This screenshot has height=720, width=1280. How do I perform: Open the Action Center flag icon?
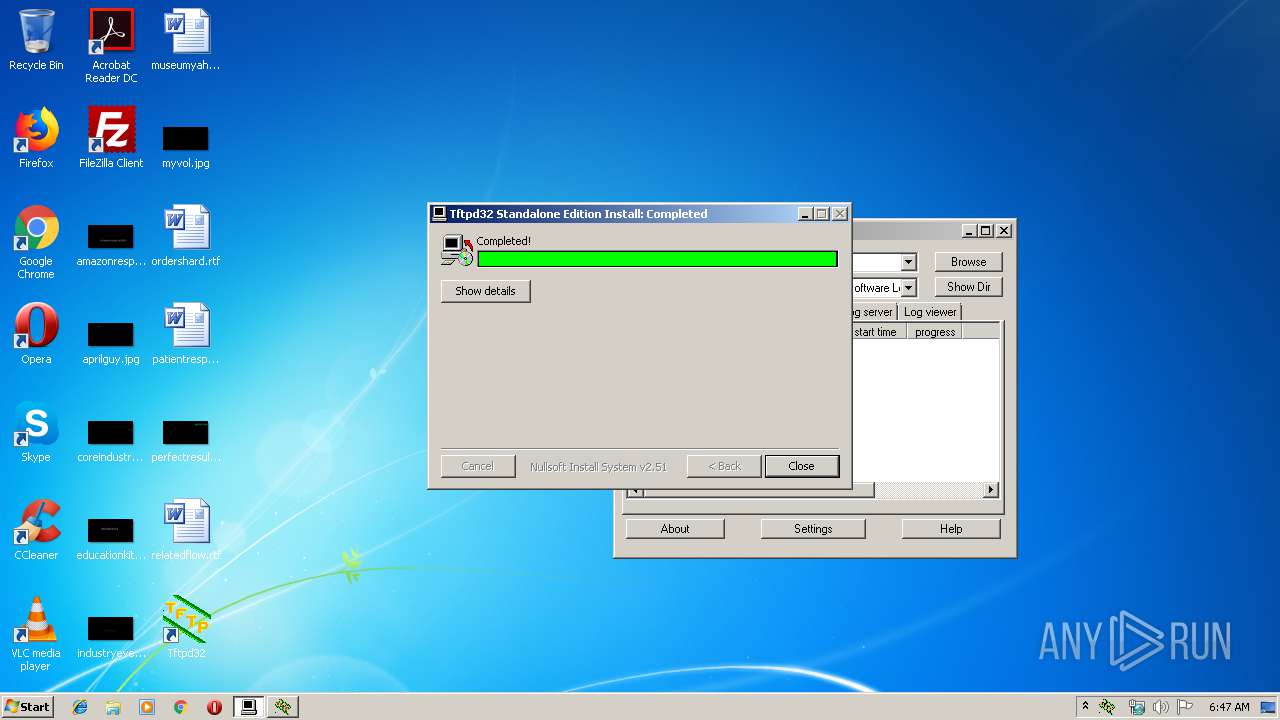click(1185, 707)
